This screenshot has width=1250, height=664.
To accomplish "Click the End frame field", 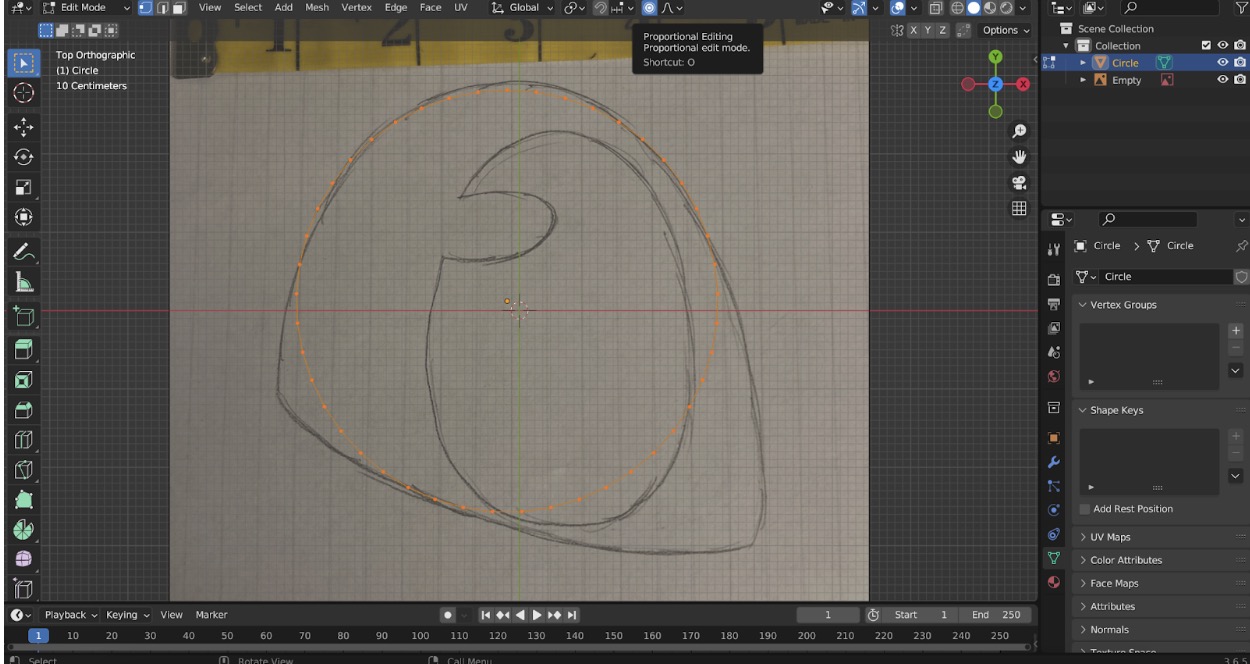I will tap(996, 615).
